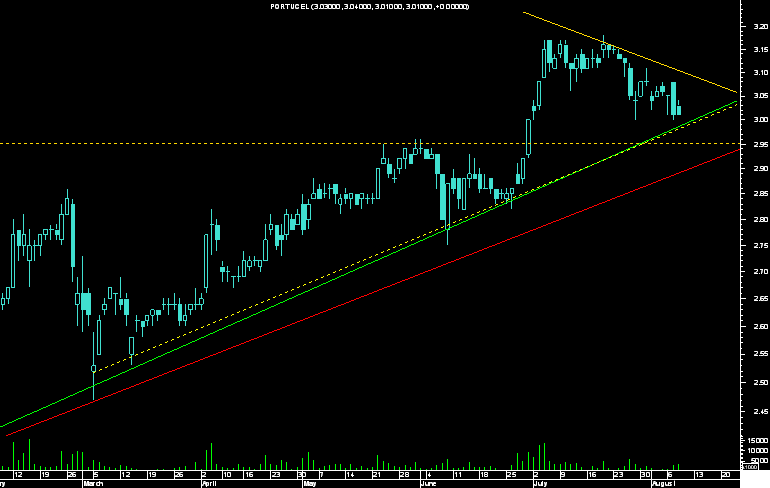Click the date label 14 in May
The width and height of the screenshot is (770, 488).
click(x=350, y=475)
